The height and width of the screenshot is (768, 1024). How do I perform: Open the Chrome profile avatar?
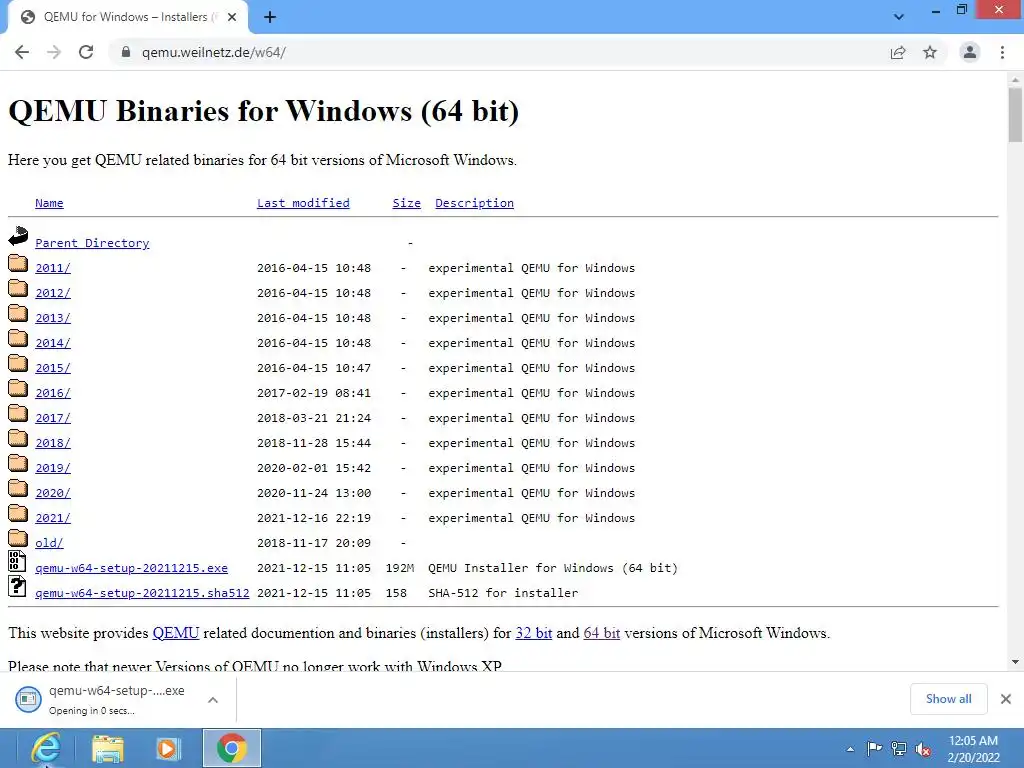click(970, 52)
